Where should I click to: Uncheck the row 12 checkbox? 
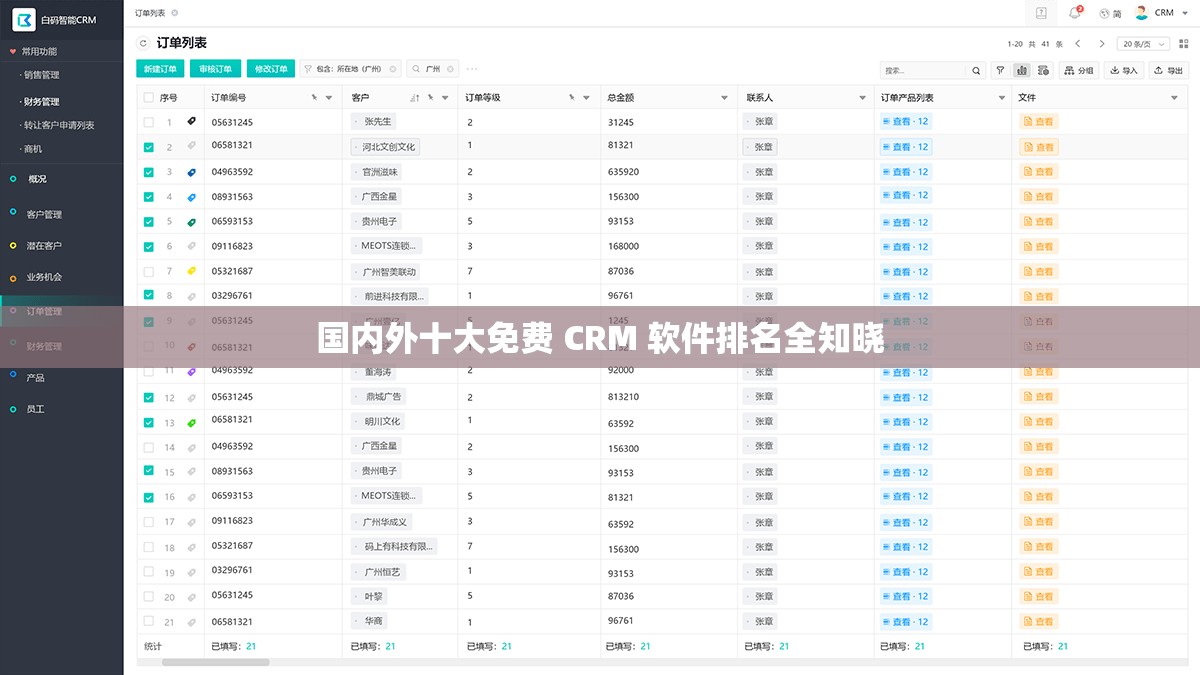[x=149, y=397]
